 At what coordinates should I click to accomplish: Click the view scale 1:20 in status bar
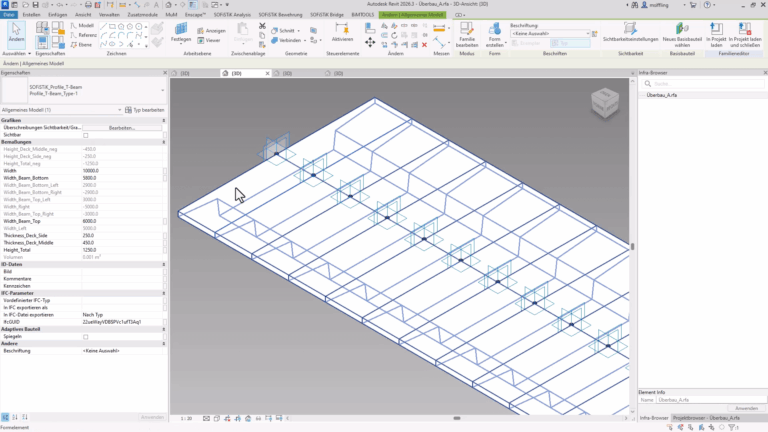point(186,419)
